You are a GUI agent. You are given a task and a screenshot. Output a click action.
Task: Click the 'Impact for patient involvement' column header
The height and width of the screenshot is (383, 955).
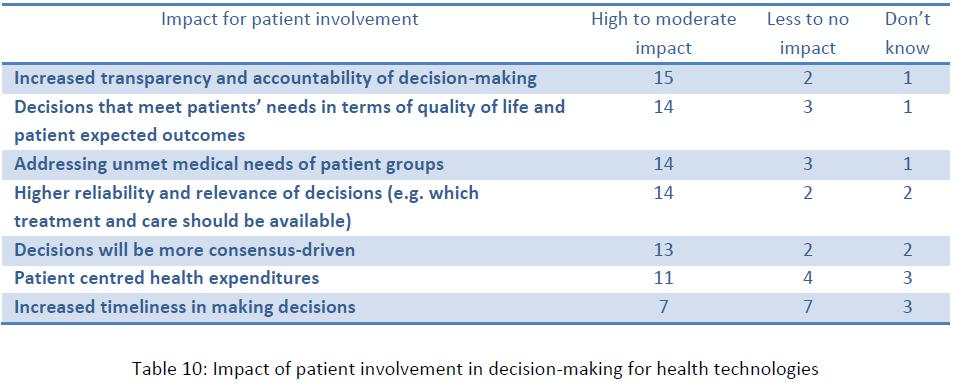pos(289,19)
